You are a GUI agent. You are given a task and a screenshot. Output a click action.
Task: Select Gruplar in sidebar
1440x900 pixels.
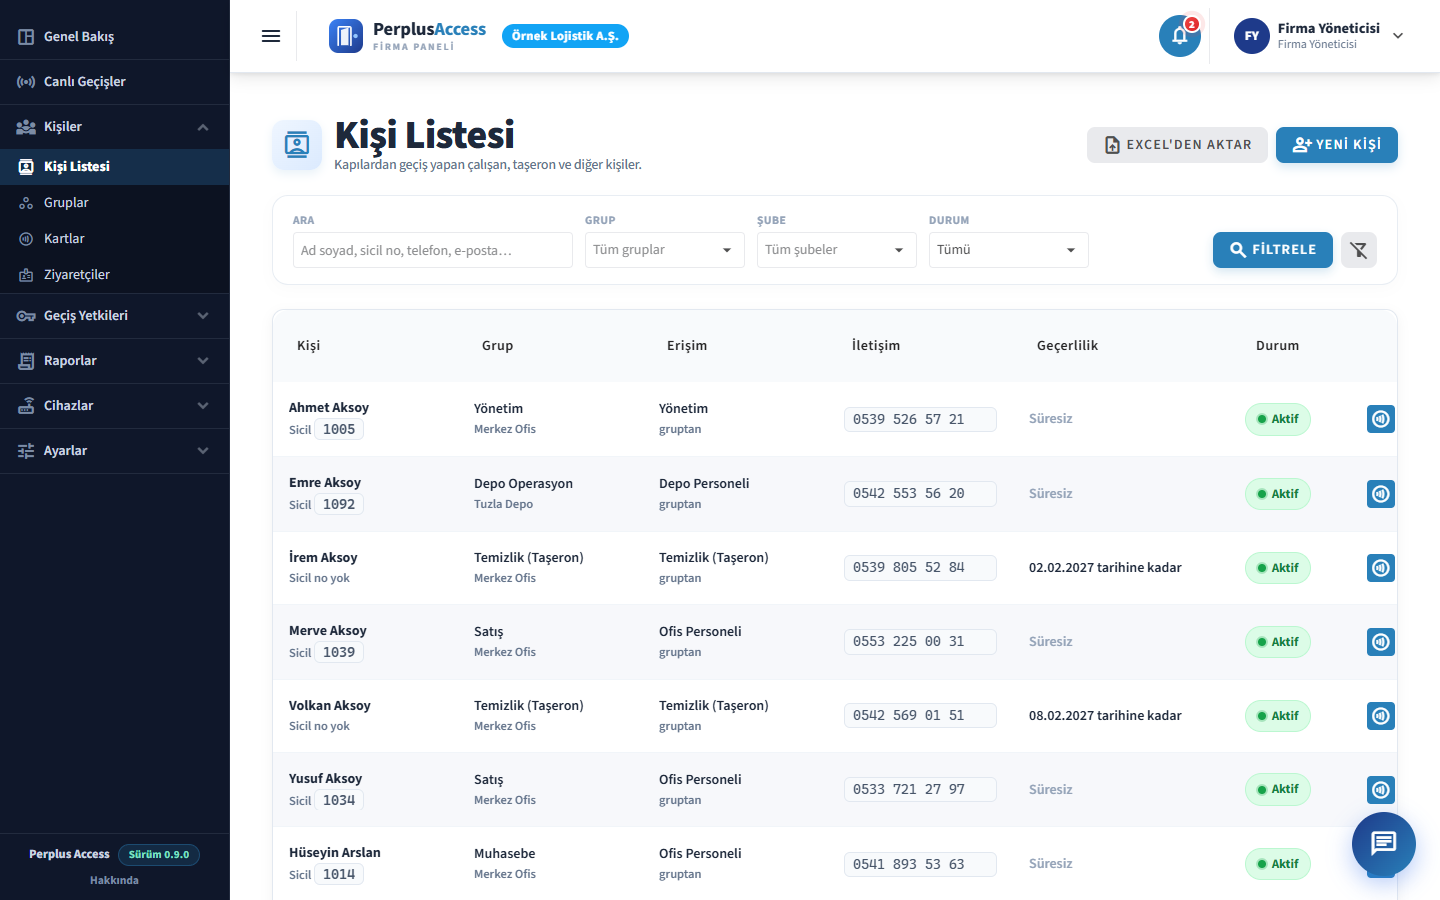(115, 203)
